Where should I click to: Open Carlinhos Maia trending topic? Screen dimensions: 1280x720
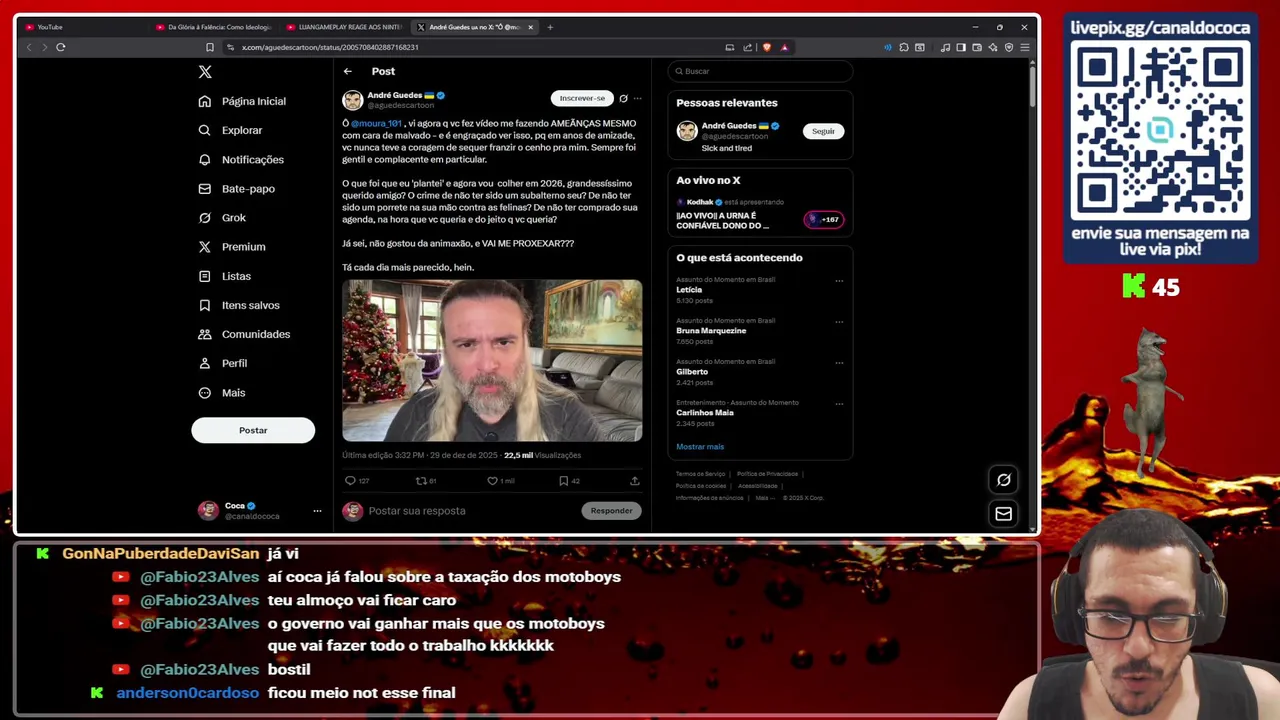705,413
